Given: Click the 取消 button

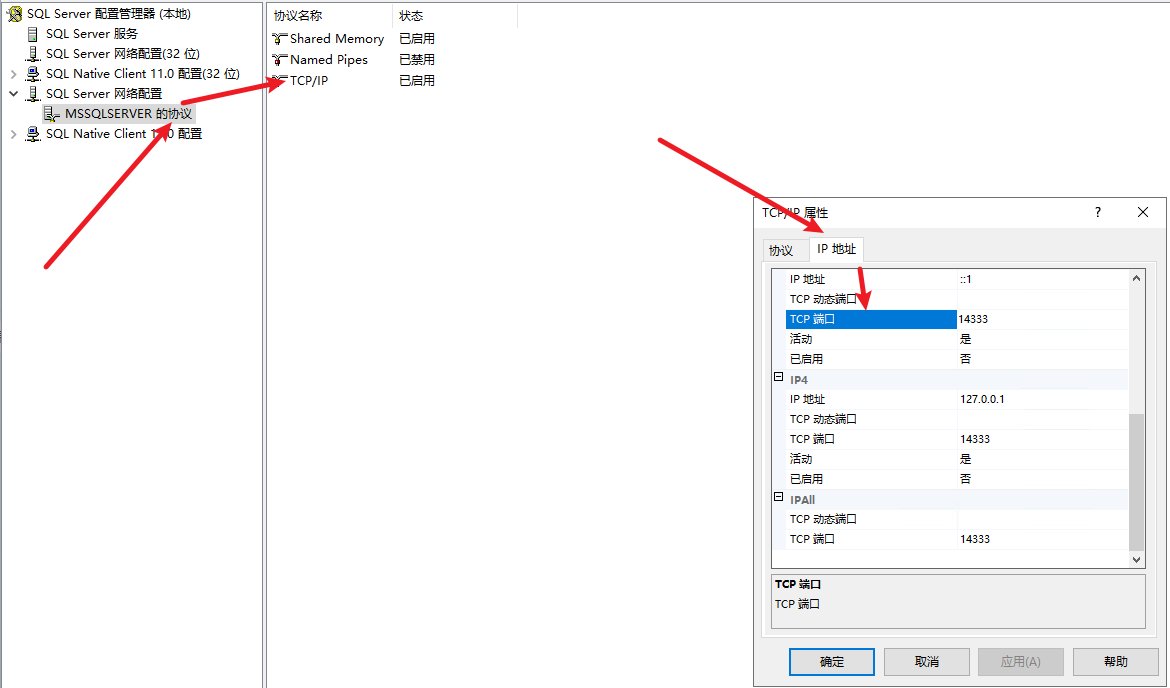Looking at the screenshot, I should coord(926,662).
